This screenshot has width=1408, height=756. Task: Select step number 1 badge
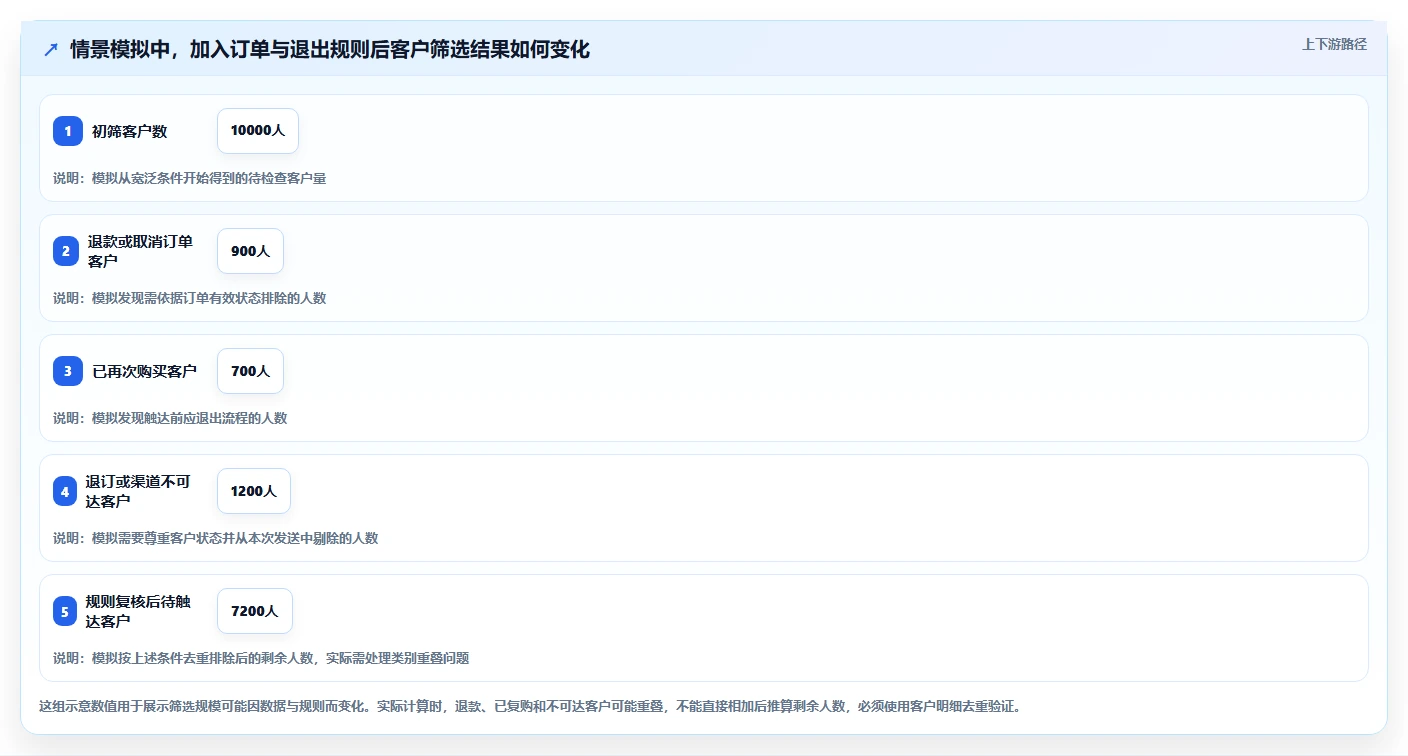(68, 131)
